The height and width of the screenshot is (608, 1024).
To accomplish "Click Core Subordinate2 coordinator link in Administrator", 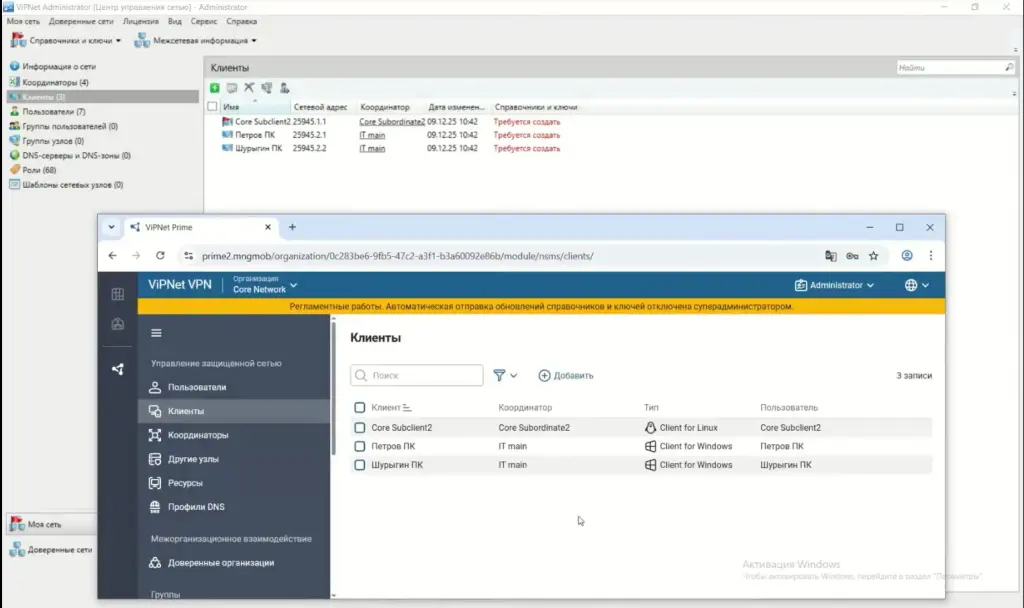I will (392, 121).
